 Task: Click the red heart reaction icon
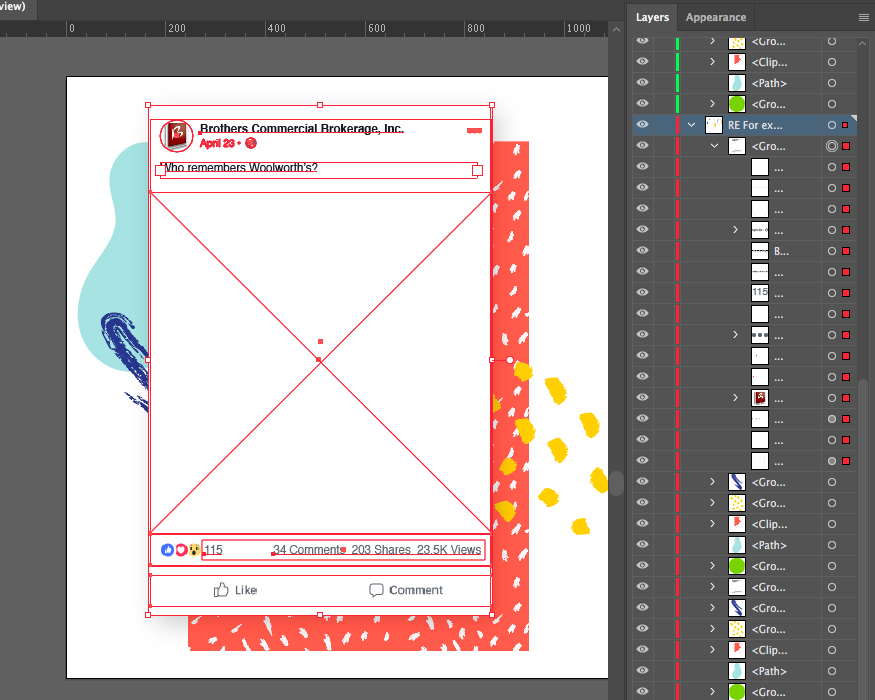(x=181, y=550)
